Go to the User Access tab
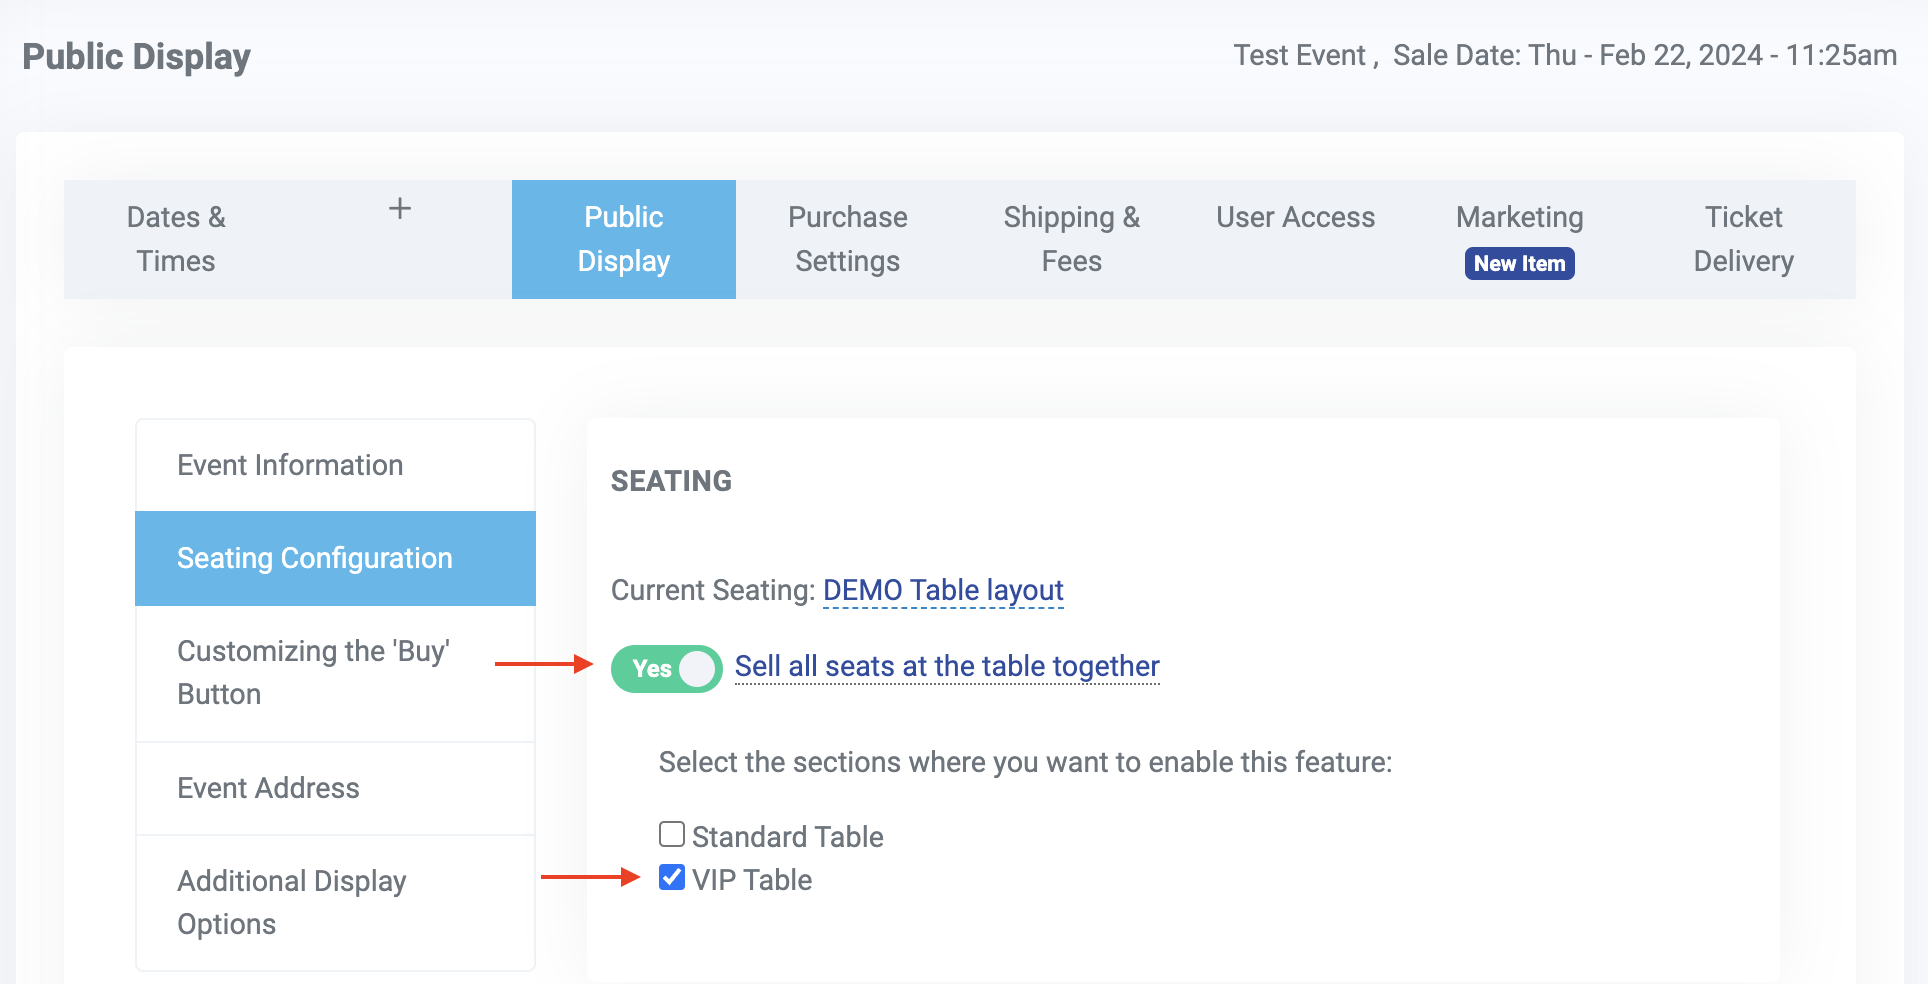The height and width of the screenshot is (984, 1928). 1295,218
